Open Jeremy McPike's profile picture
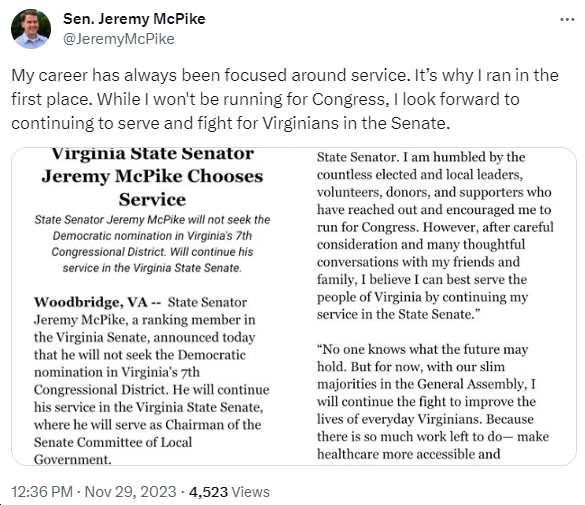 pyautogui.click(x=31, y=29)
